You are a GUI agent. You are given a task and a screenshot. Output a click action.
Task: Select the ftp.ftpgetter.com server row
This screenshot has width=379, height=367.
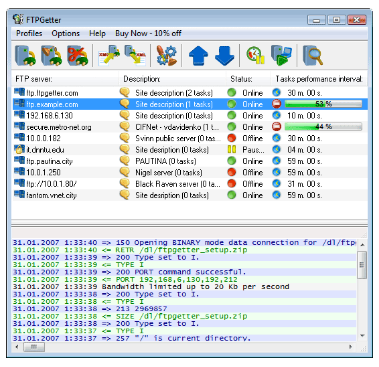pyautogui.click(x=190, y=93)
